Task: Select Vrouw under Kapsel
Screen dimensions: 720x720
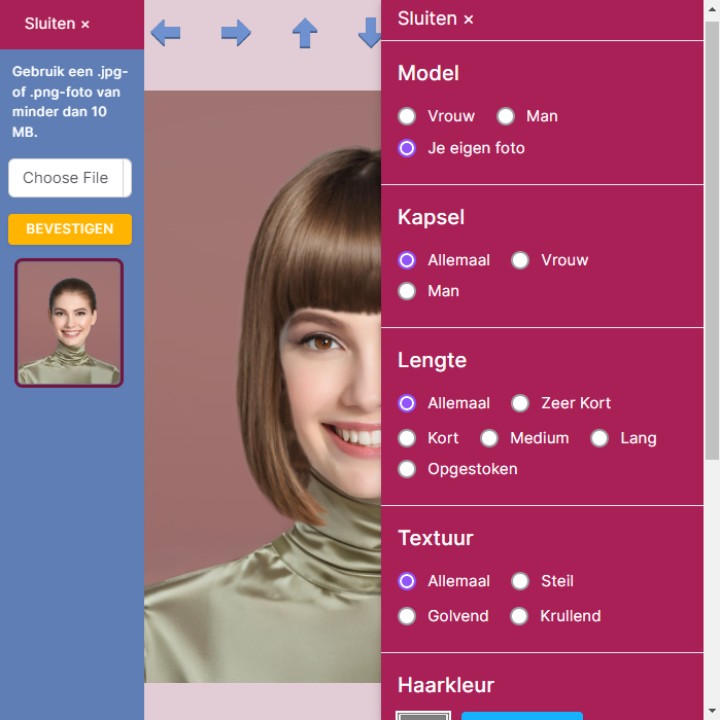Action: 520,260
